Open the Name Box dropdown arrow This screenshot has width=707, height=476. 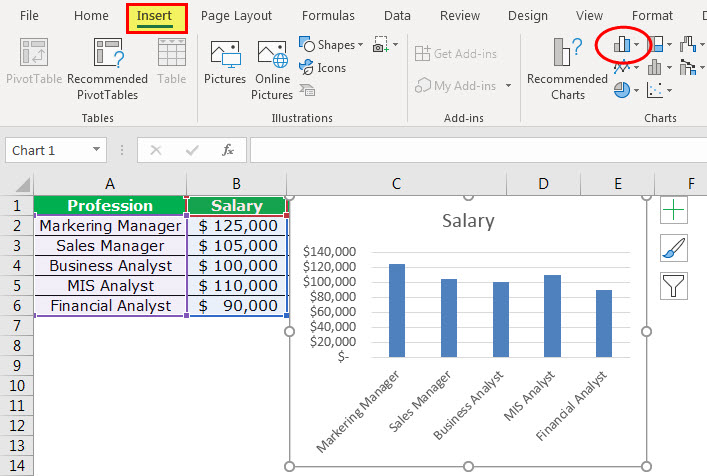click(x=96, y=150)
